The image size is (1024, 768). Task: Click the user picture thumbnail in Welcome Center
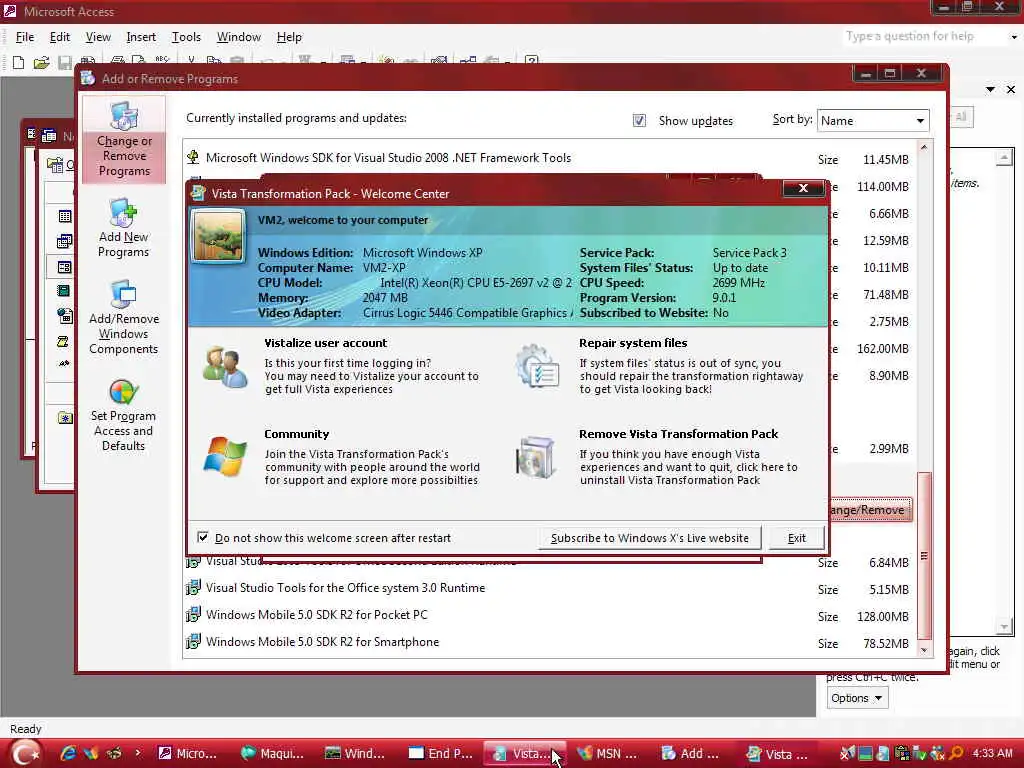[218, 236]
